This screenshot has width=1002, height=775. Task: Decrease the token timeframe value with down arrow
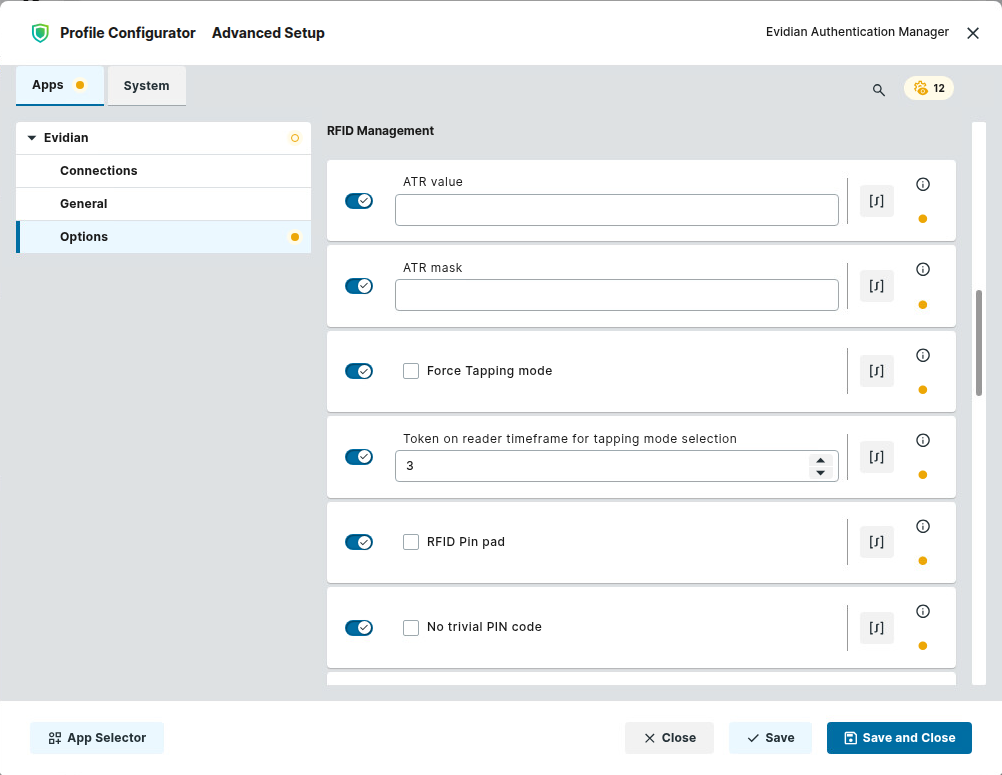coord(821,473)
